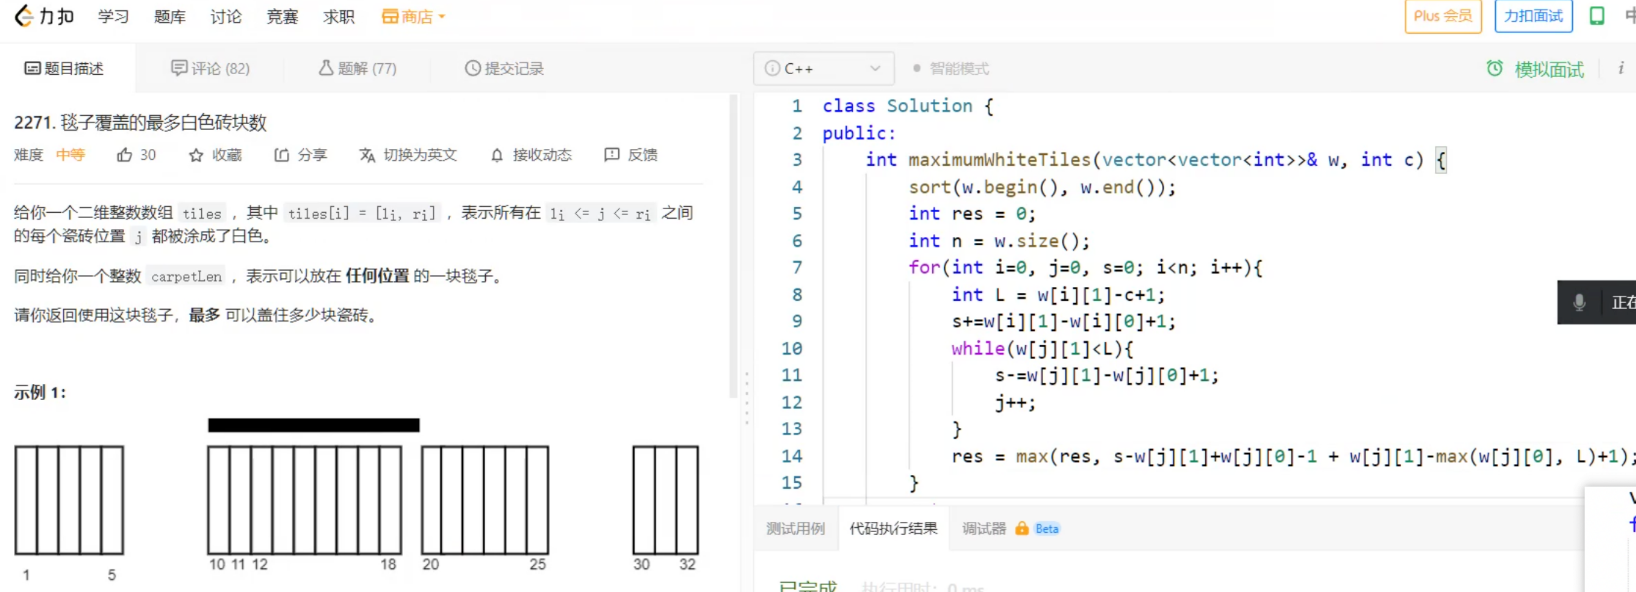Switch to the 代码执行结果 tab
The image size is (1636, 592).
tap(893, 528)
